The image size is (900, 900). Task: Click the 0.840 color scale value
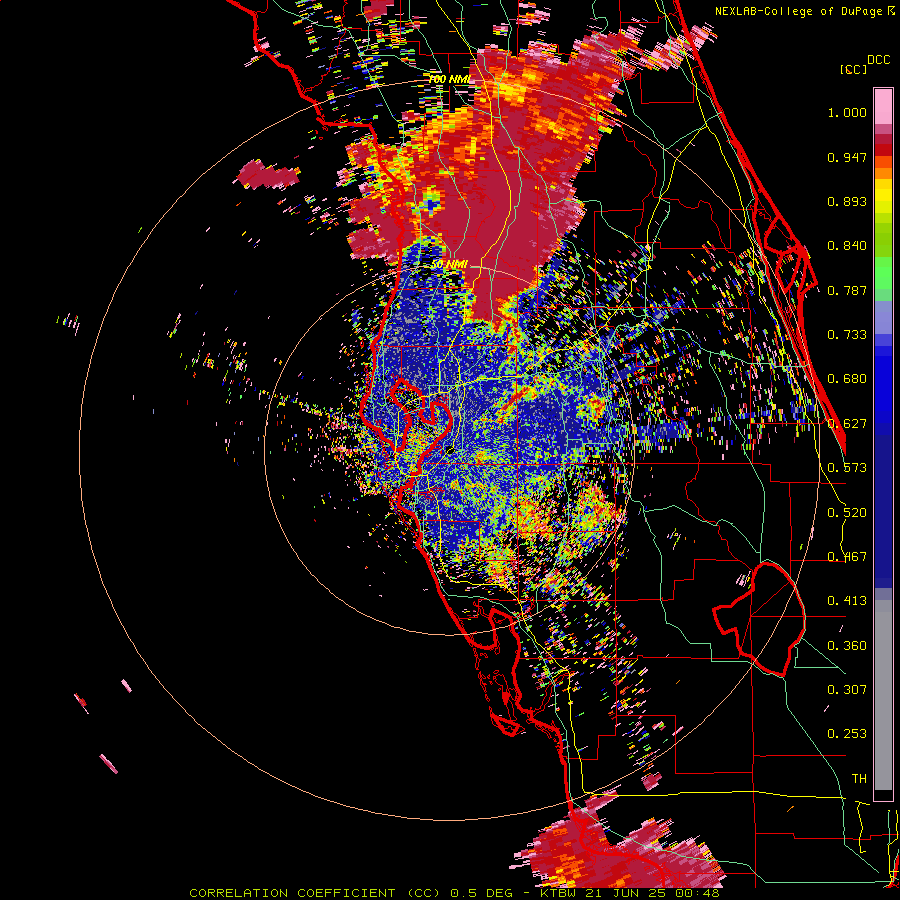pyautogui.click(x=847, y=246)
